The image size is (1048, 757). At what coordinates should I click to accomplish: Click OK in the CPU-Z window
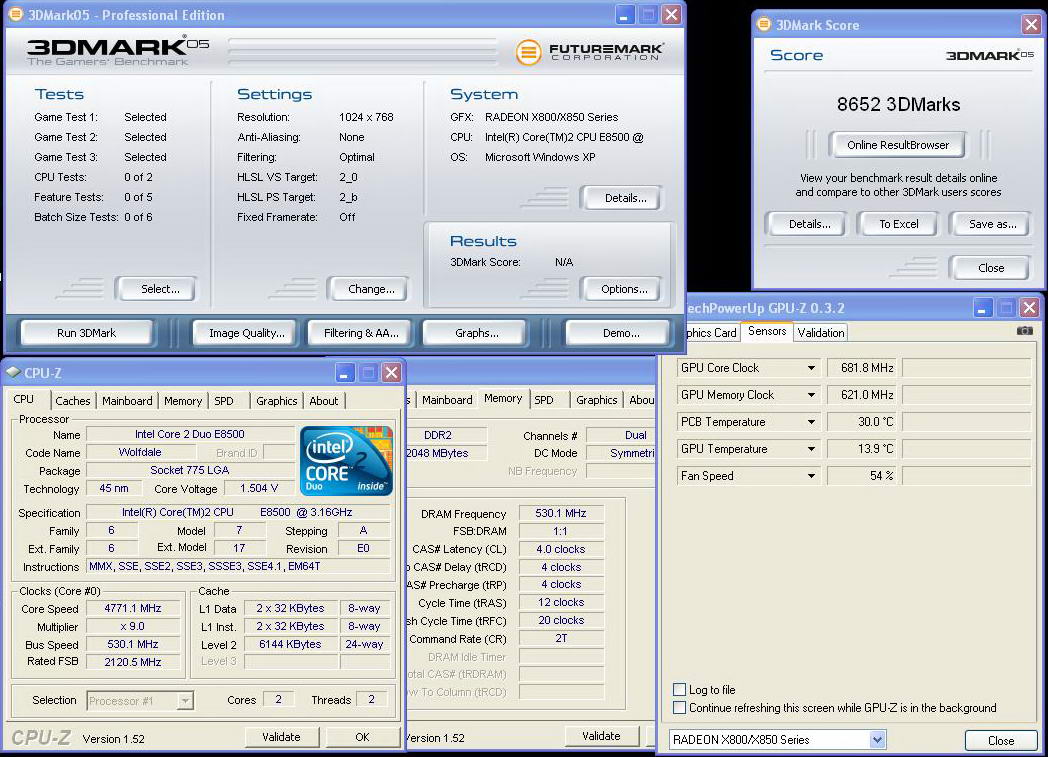coord(362,737)
